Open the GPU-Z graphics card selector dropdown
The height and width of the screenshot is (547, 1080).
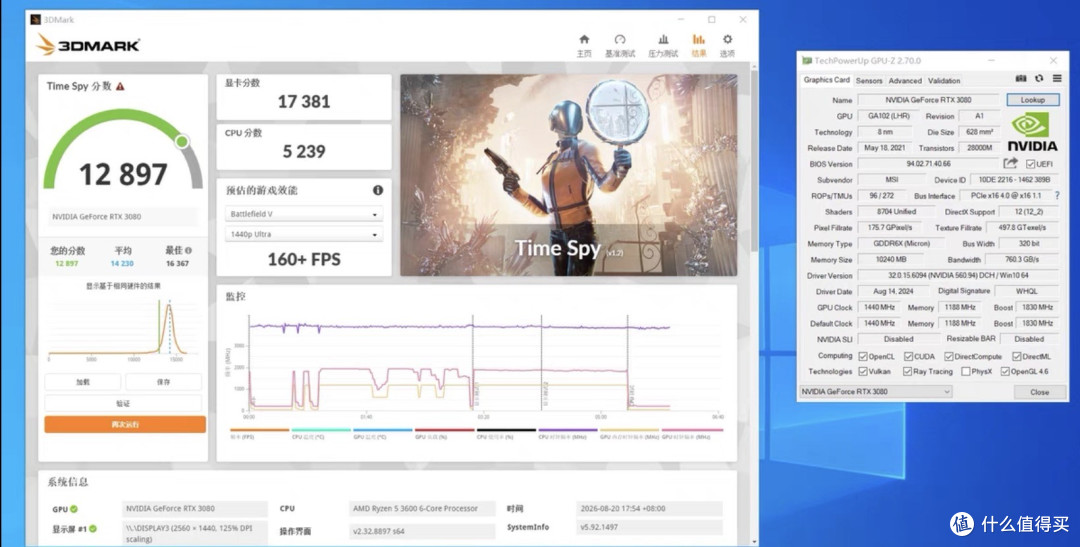click(875, 391)
